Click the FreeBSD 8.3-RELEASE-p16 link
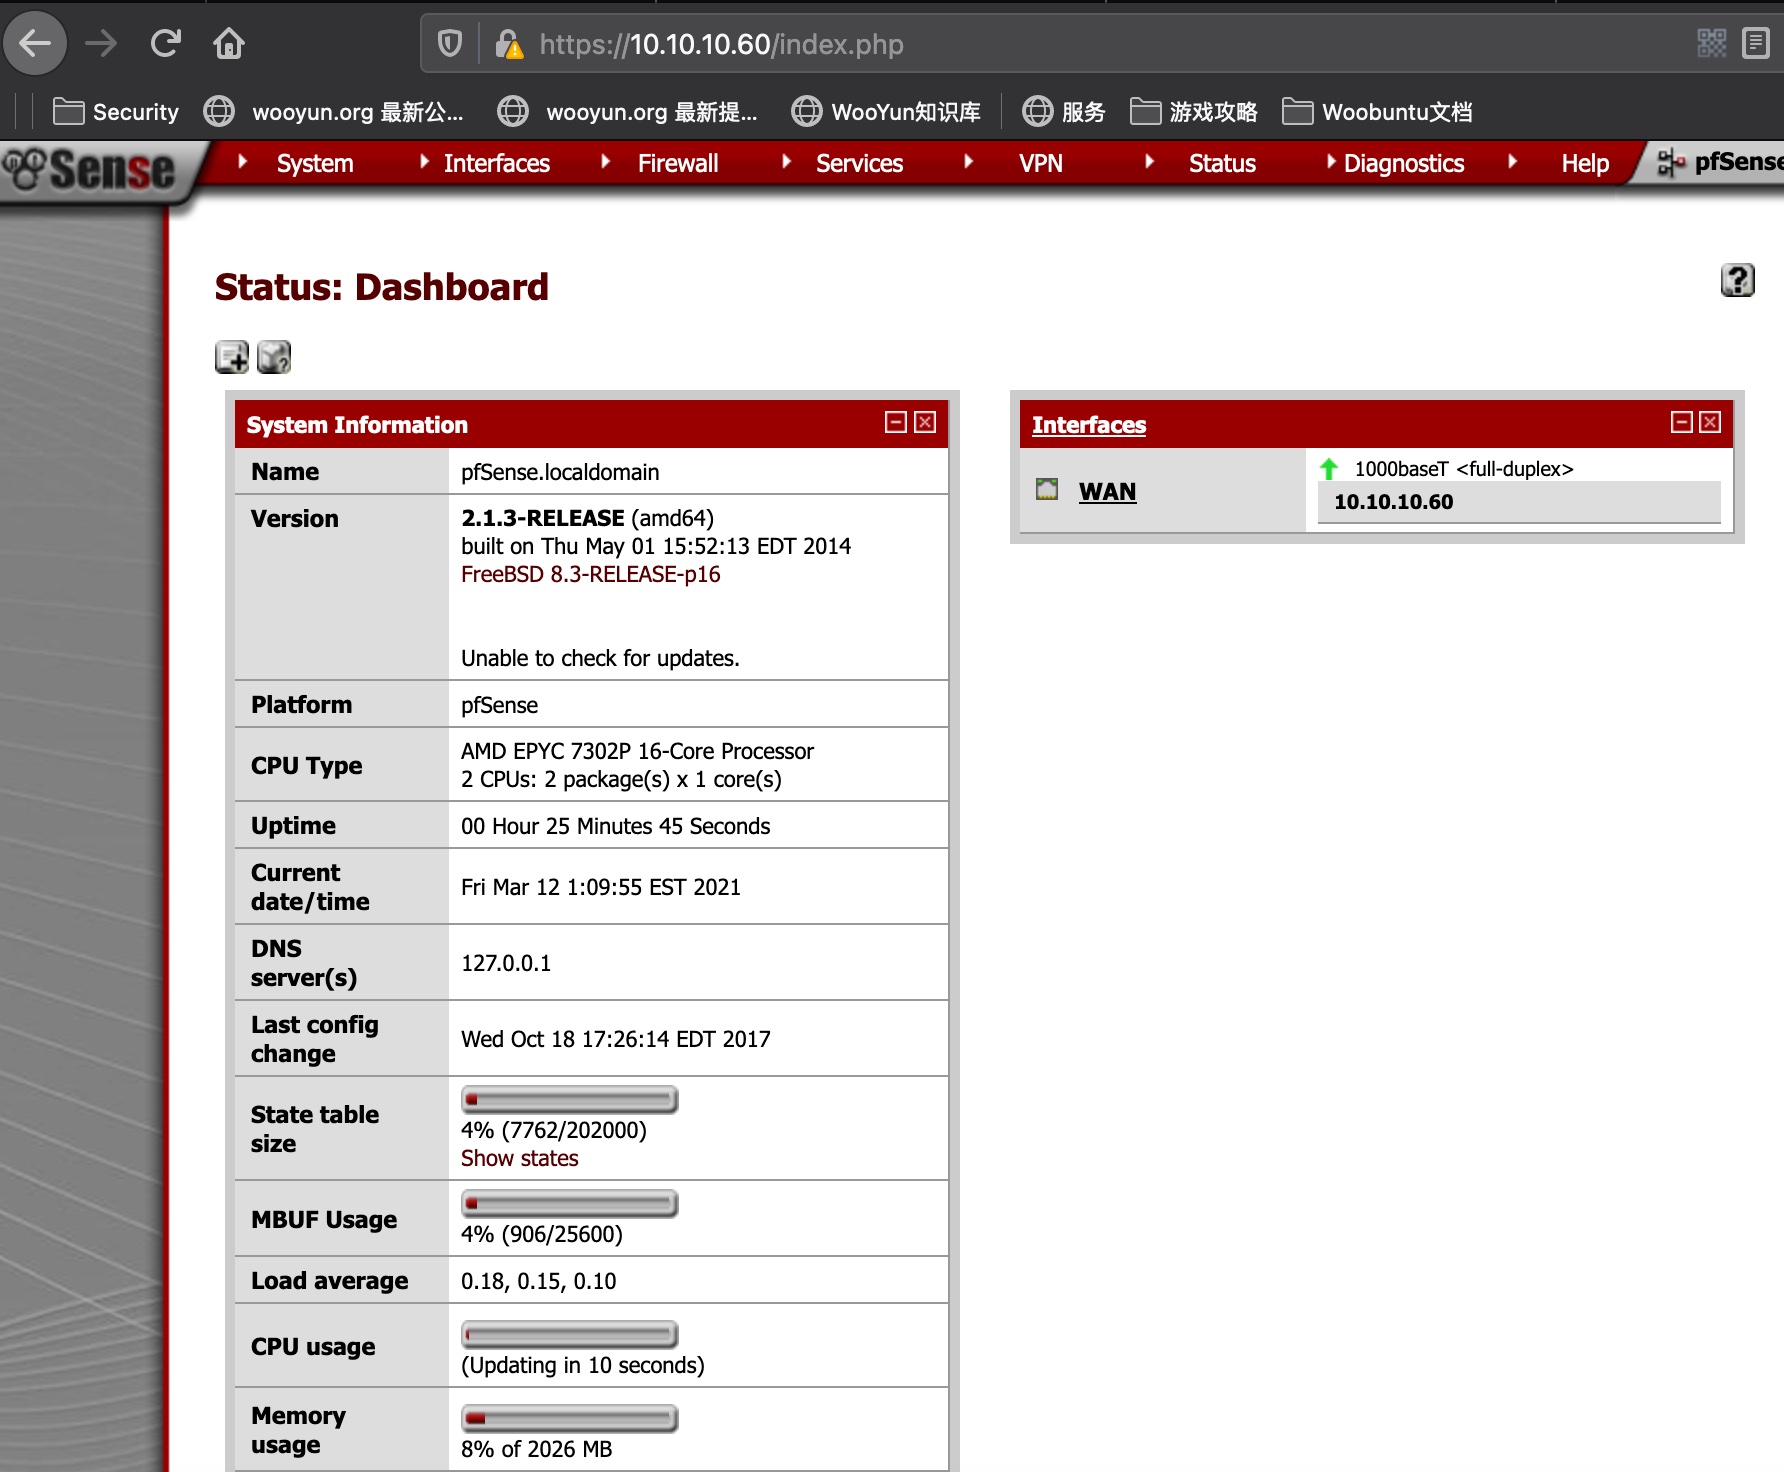The image size is (1784, 1472). click(x=590, y=574)
